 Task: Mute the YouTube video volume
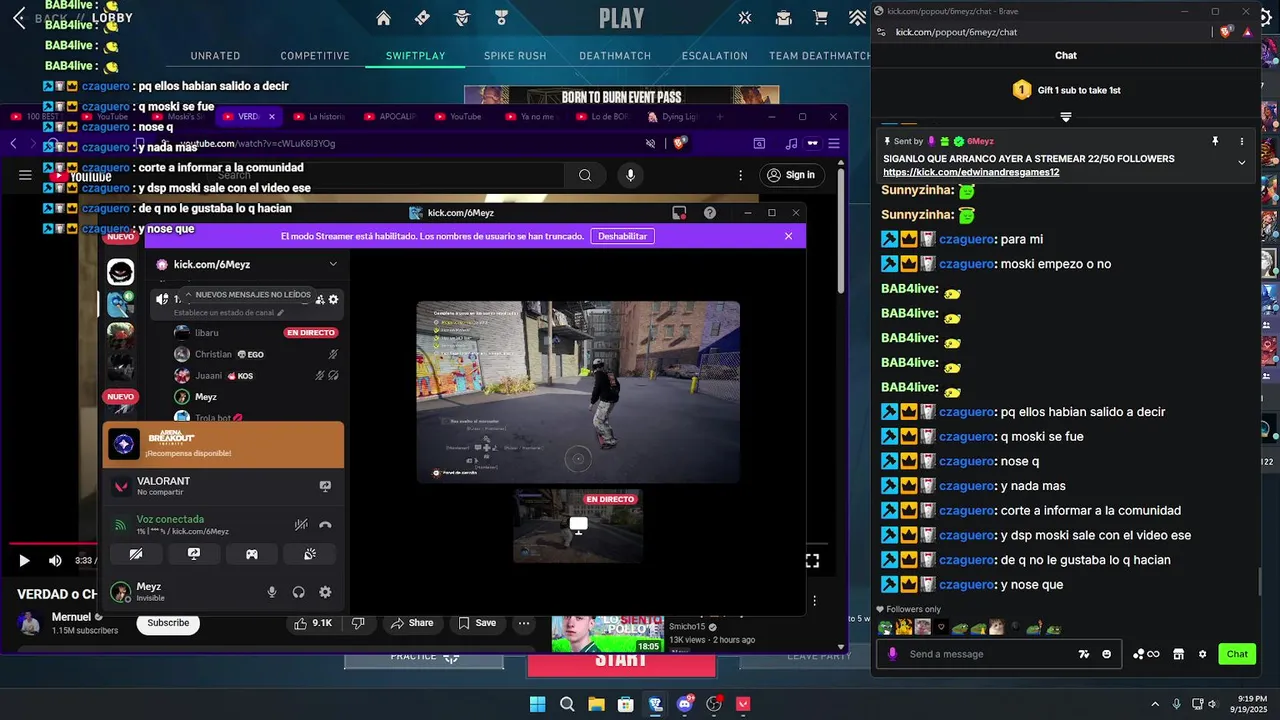point(55,561)
